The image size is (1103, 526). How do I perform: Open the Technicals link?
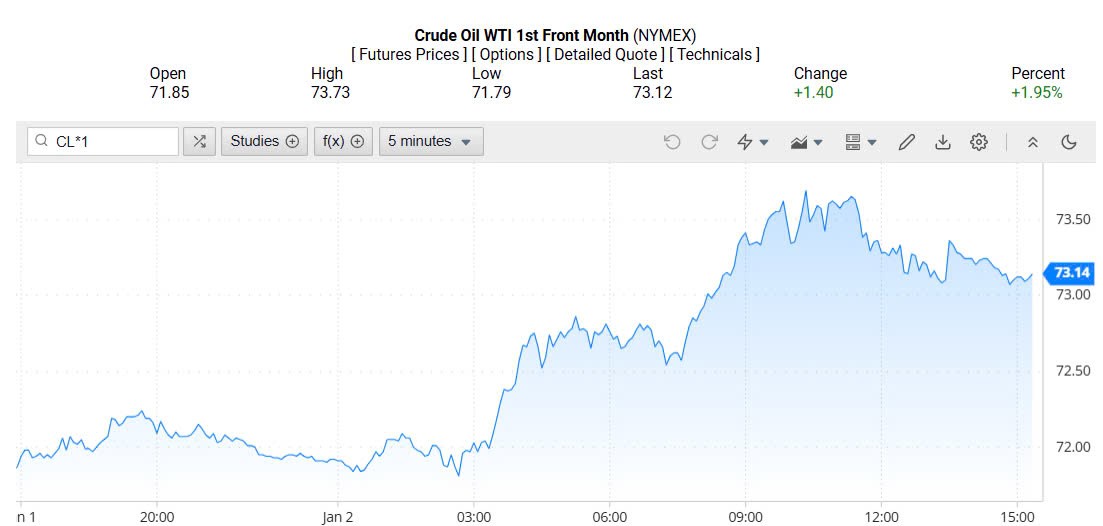click(x=714, y=54)
